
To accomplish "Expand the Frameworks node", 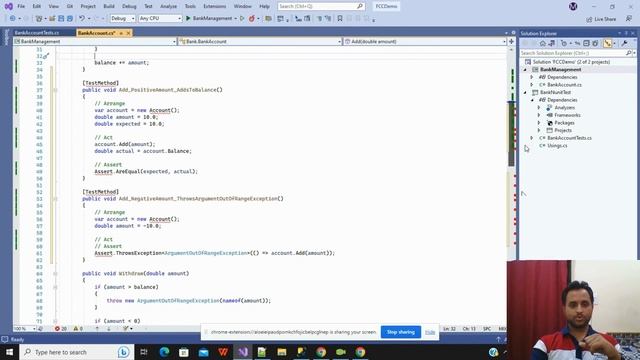I will point(539,115).
